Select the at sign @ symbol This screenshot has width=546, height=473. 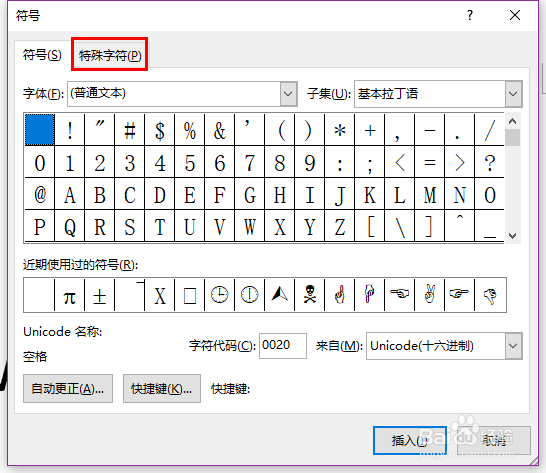40,194
